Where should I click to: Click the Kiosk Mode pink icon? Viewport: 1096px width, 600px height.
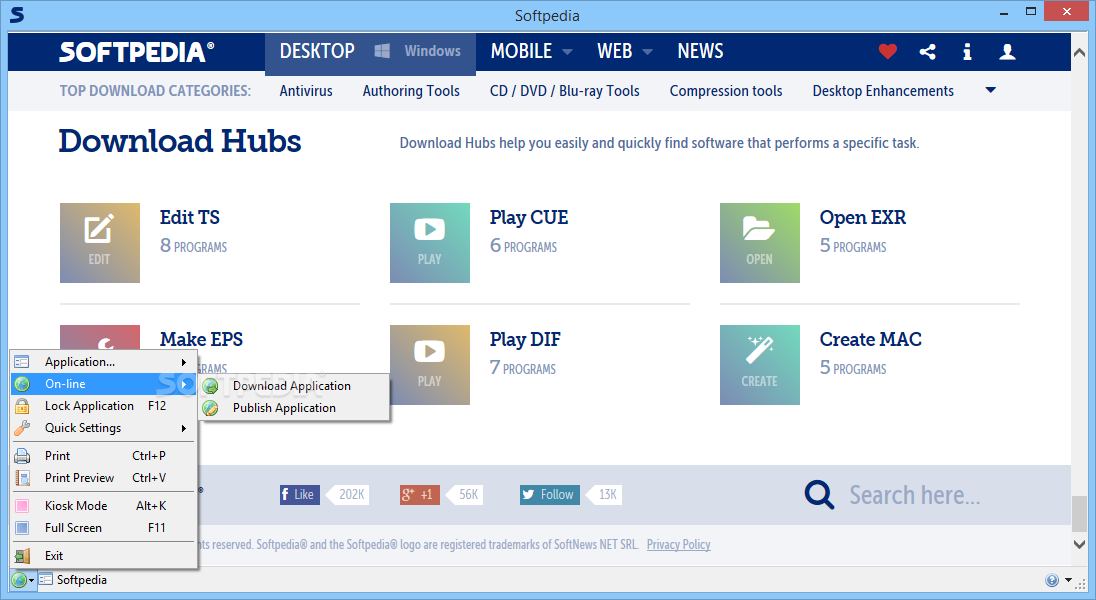tap(22, 506)
